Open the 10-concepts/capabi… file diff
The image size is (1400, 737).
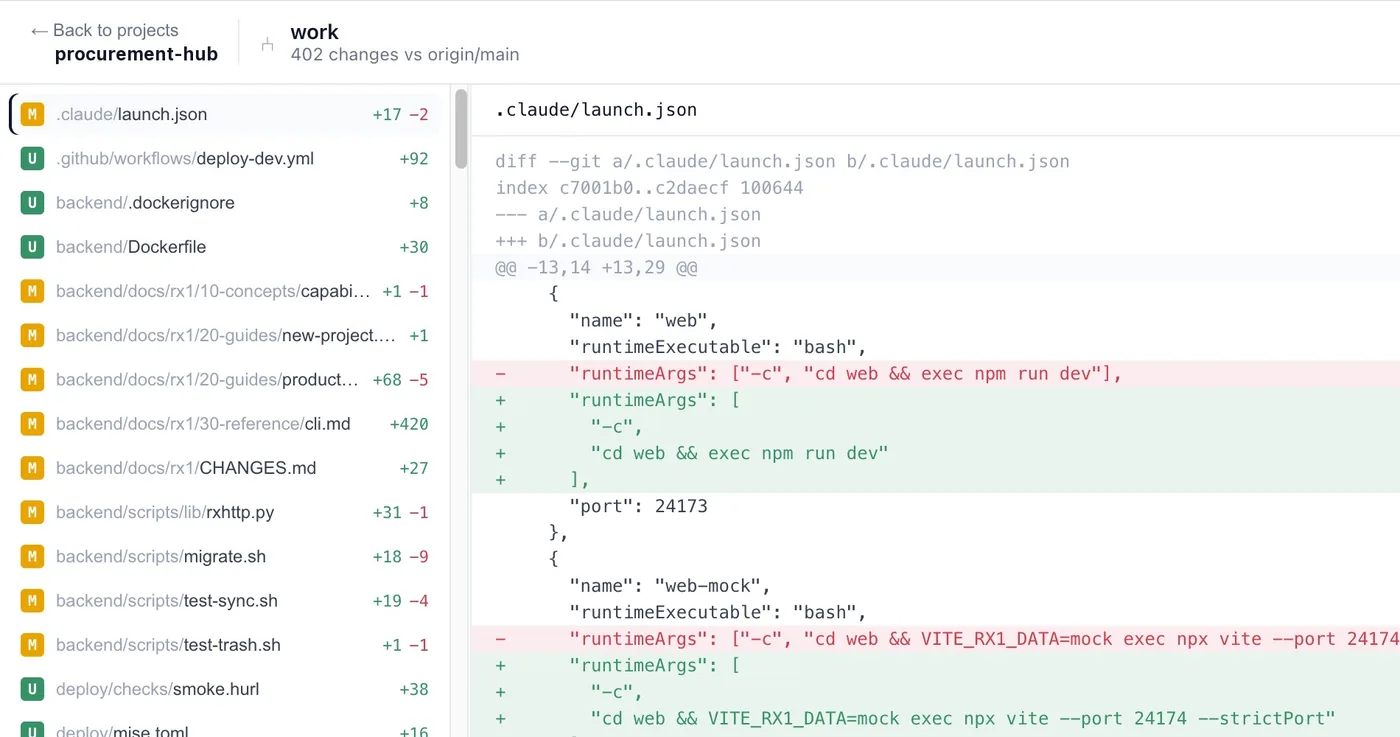[x=224, y=291]
